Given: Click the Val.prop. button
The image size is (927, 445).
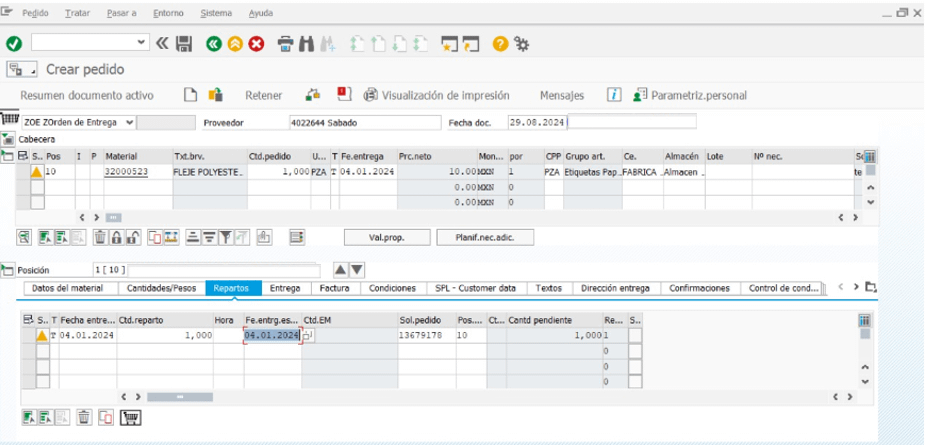Looking at the screenshot, I should coord(372,237).
